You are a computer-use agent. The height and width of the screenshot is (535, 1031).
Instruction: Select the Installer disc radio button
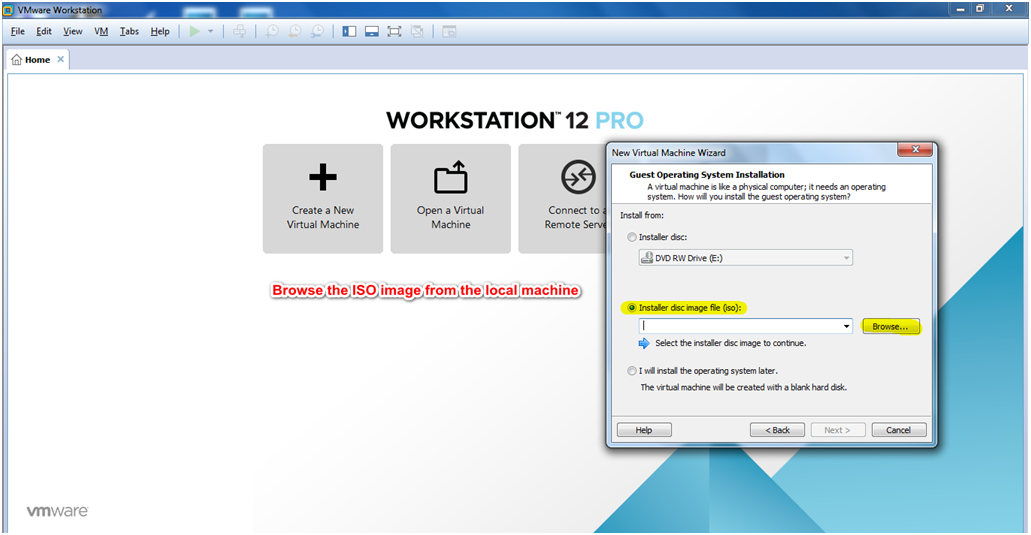[x=632, y=237]
